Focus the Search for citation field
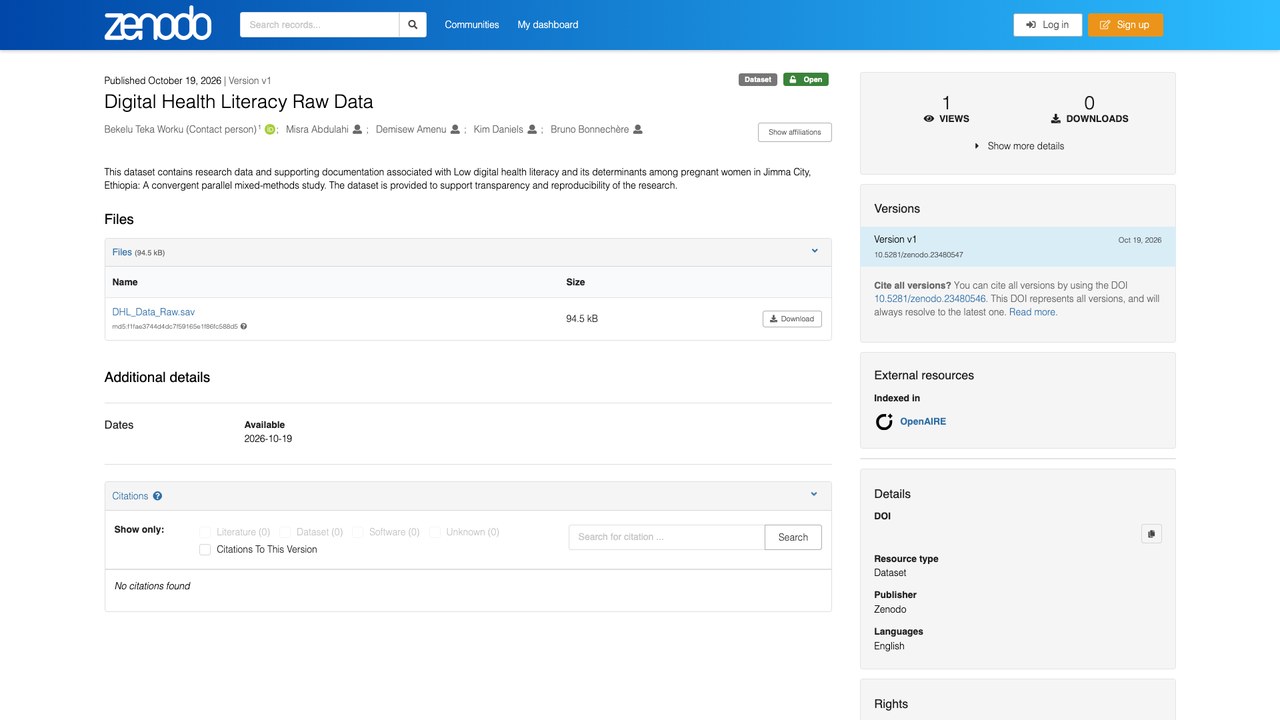 point(667,537)
